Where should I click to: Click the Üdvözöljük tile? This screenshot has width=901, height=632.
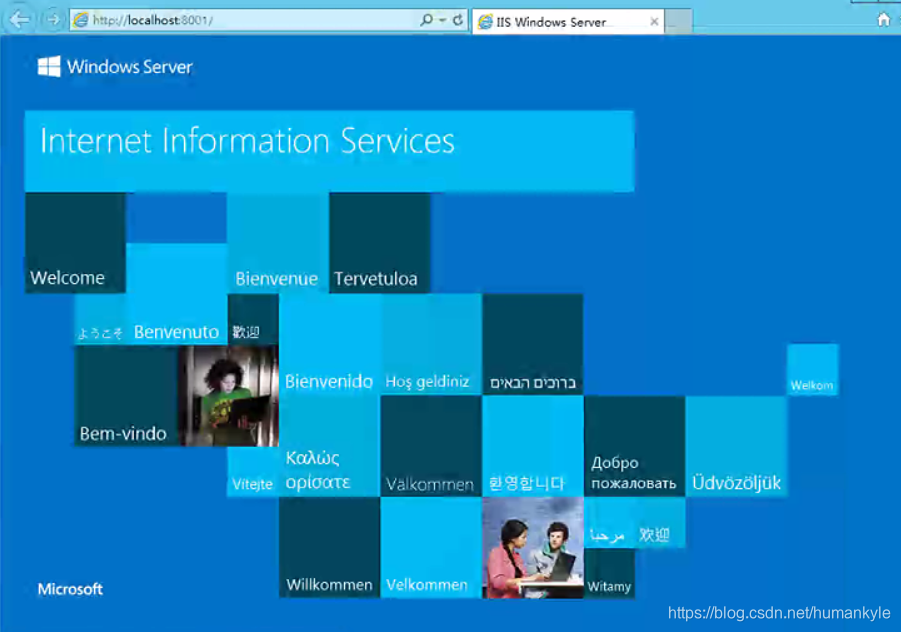tap(736, 446)
